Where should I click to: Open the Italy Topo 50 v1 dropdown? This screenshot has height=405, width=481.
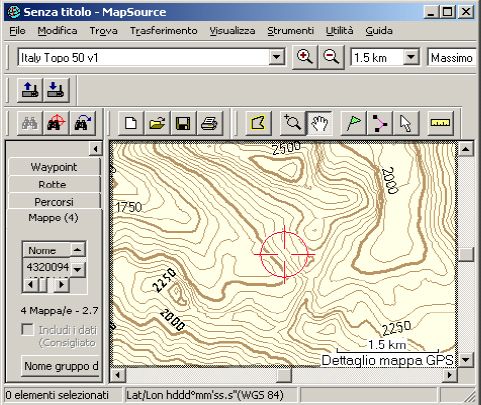276,57
